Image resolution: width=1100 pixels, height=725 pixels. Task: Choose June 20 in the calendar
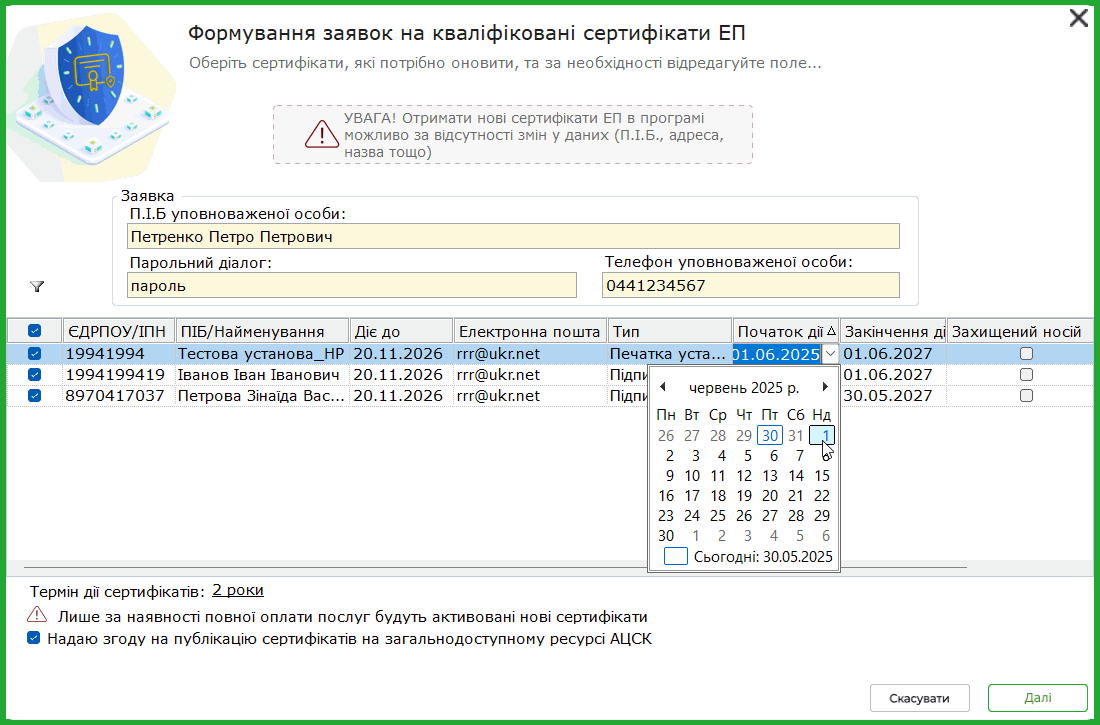(770, 496)
